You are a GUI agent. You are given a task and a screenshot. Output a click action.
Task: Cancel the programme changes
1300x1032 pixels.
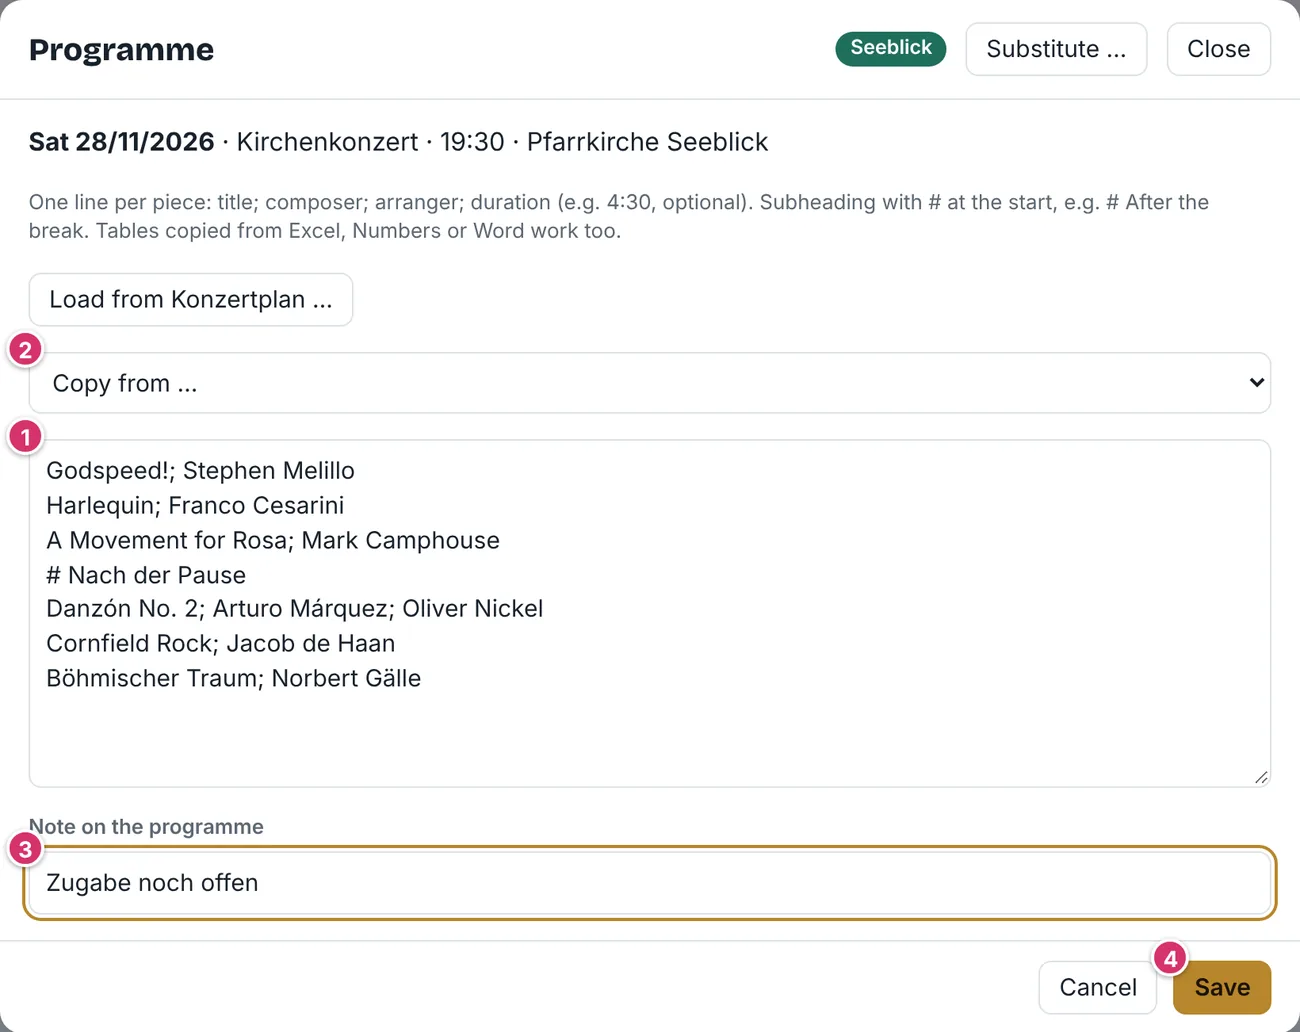tap(1098, 987)
